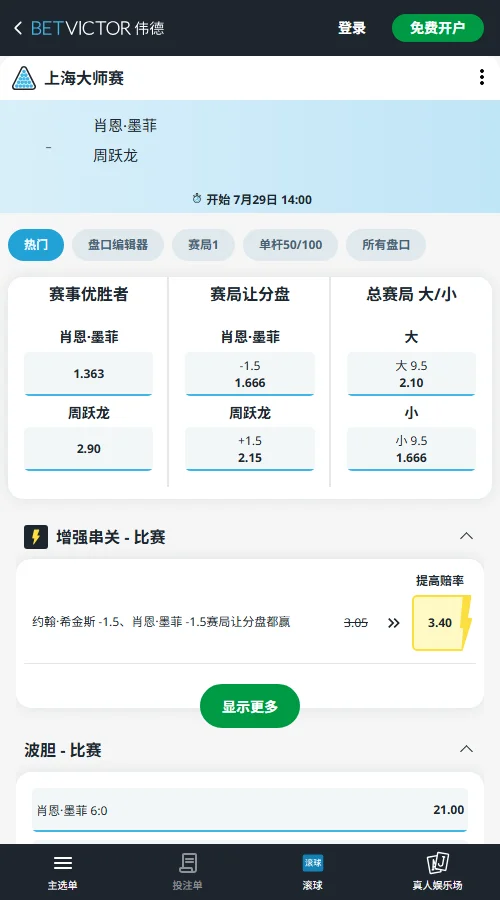Image resolution: width=500 pixels, height=900 pixels.
Task: Open the live casino cards icon
Action: (x=437, y=863)
